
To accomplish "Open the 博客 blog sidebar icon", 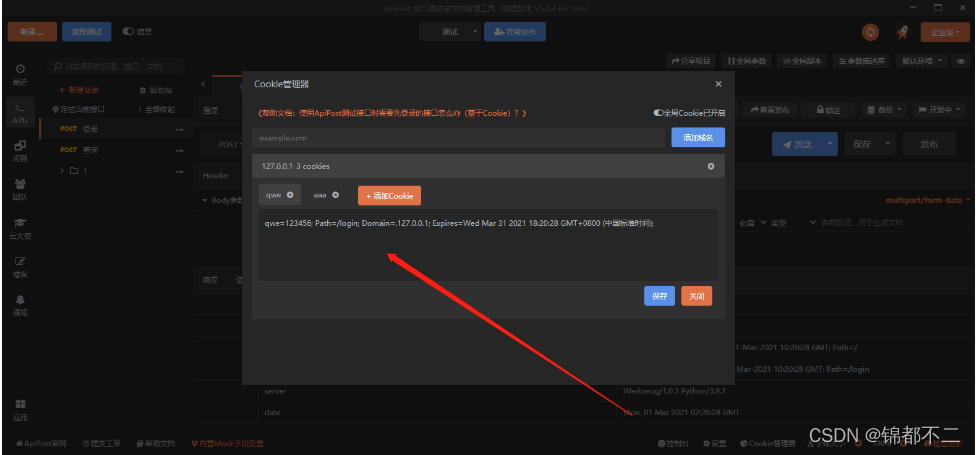I will 20,267.
